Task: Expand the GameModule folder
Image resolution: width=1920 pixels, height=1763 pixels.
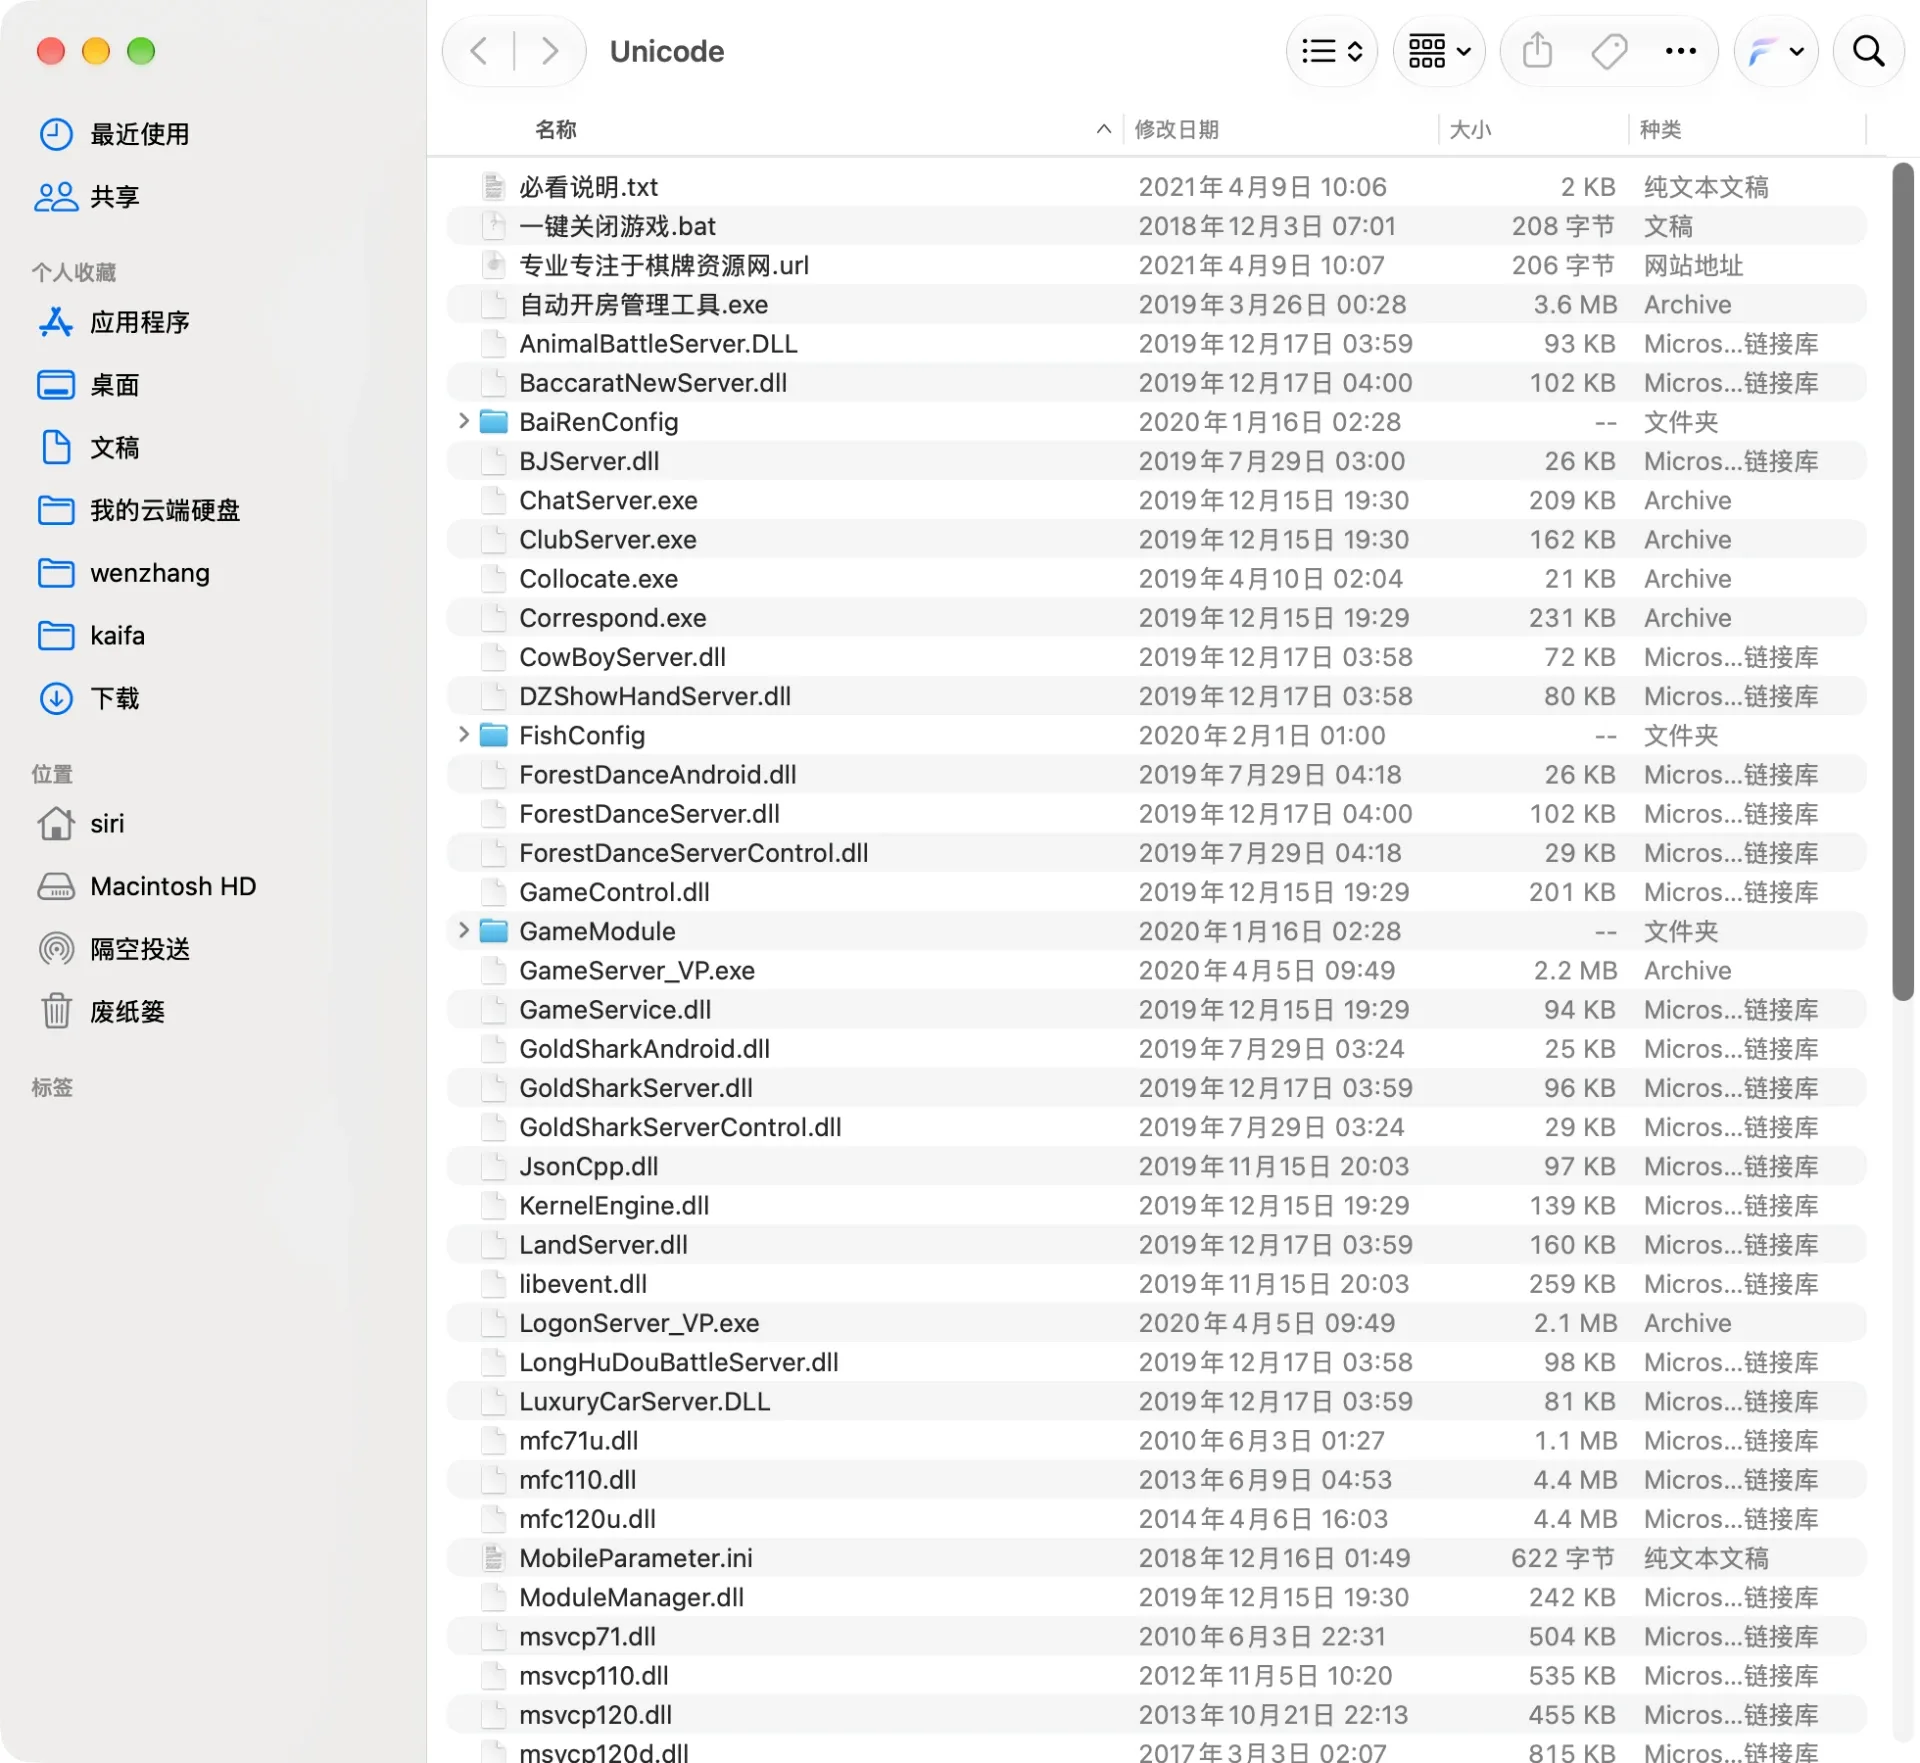Action: [x=463, y=931]
